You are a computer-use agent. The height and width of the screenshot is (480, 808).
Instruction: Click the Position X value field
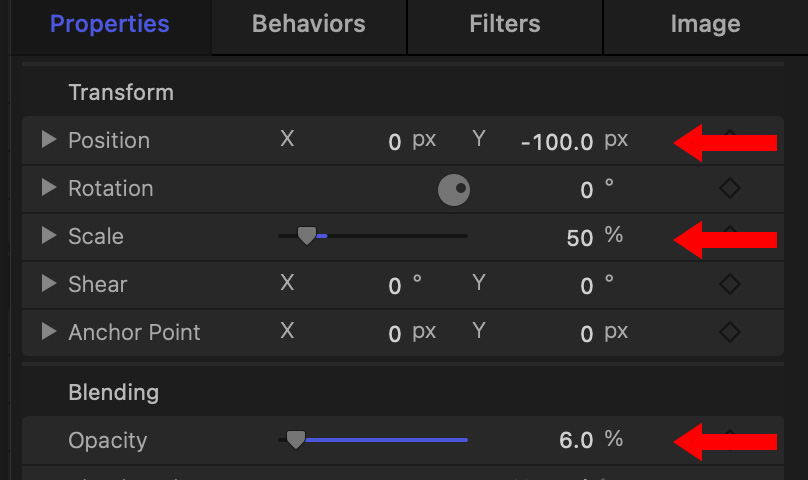tap(394, 142)
